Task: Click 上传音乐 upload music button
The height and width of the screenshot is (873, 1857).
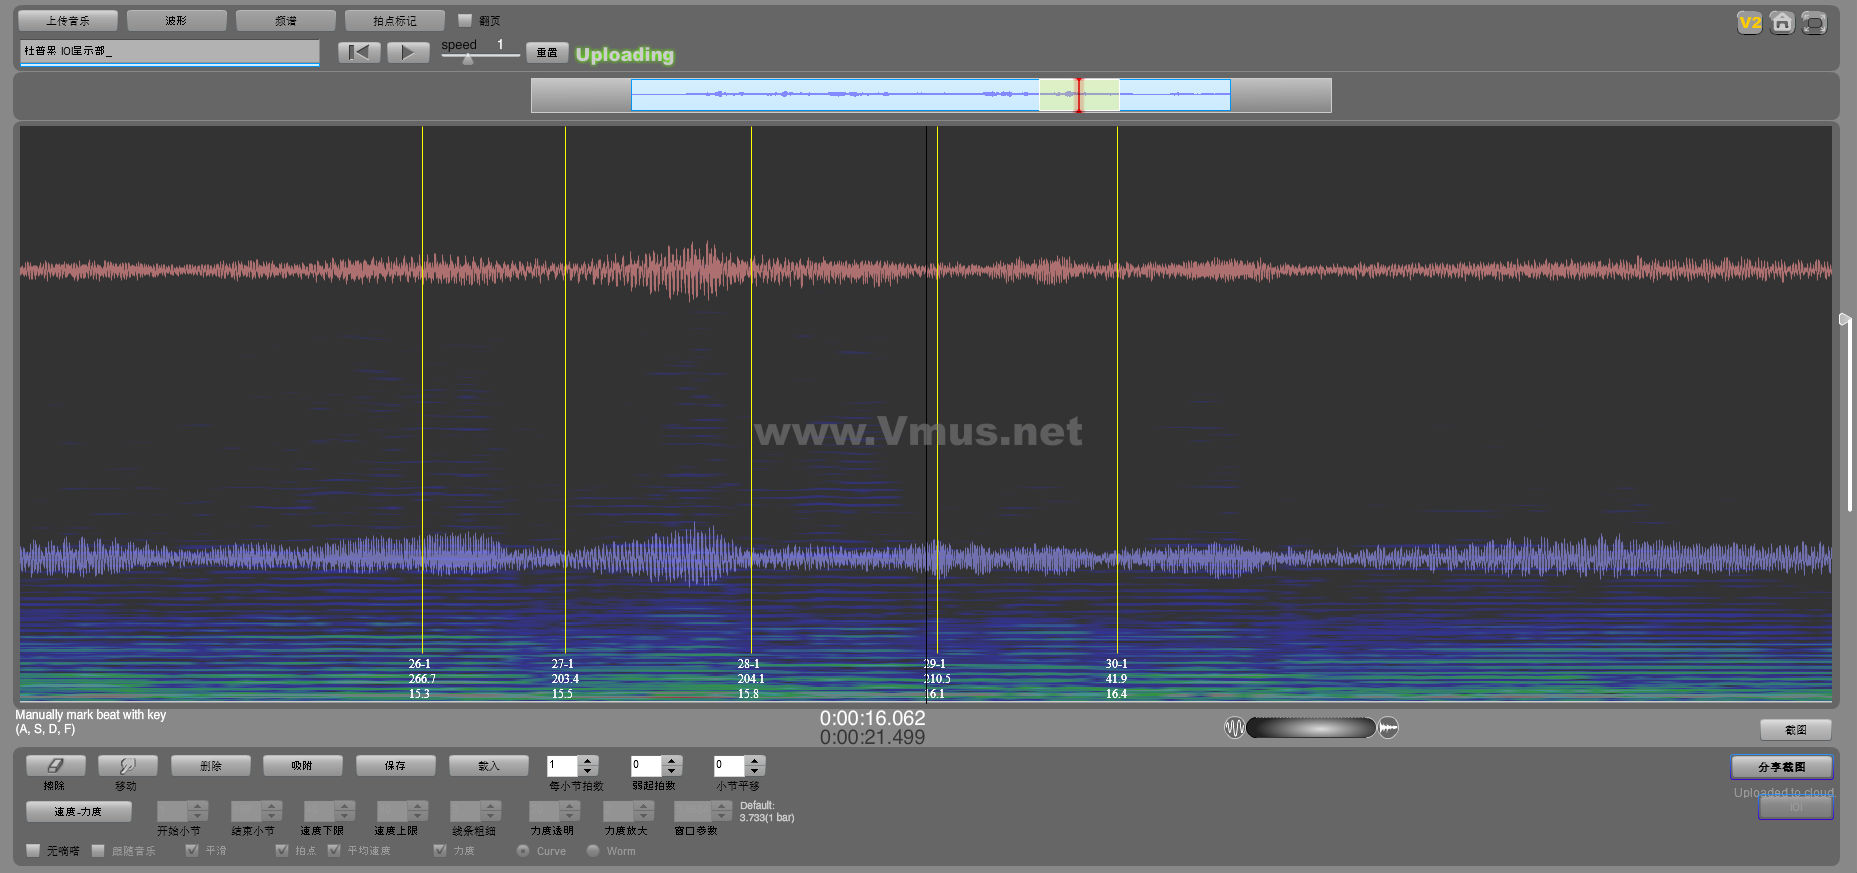Action: coord(68,20)
